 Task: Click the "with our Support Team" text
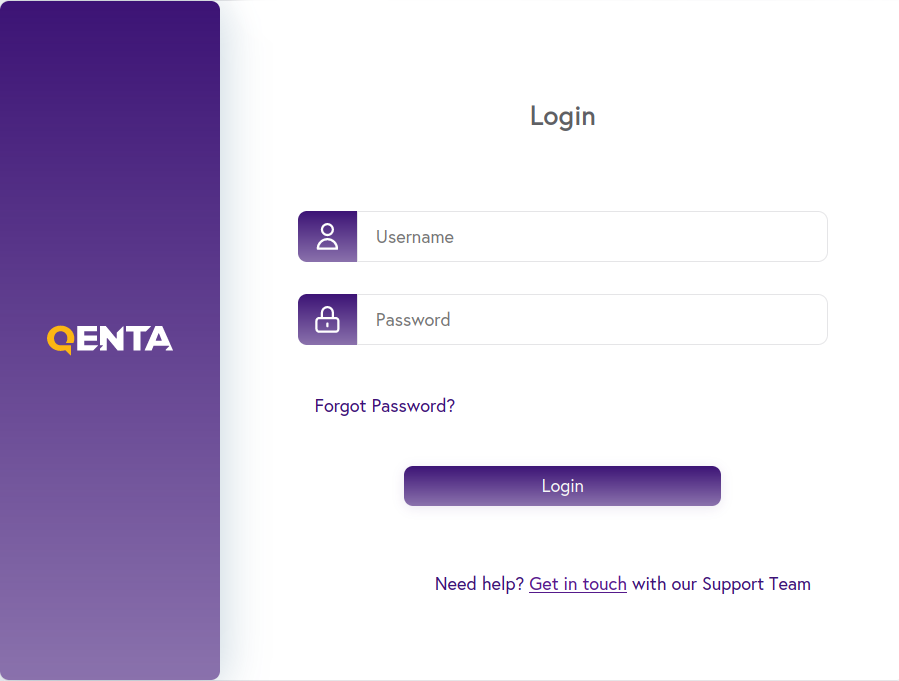pos(721,584)
